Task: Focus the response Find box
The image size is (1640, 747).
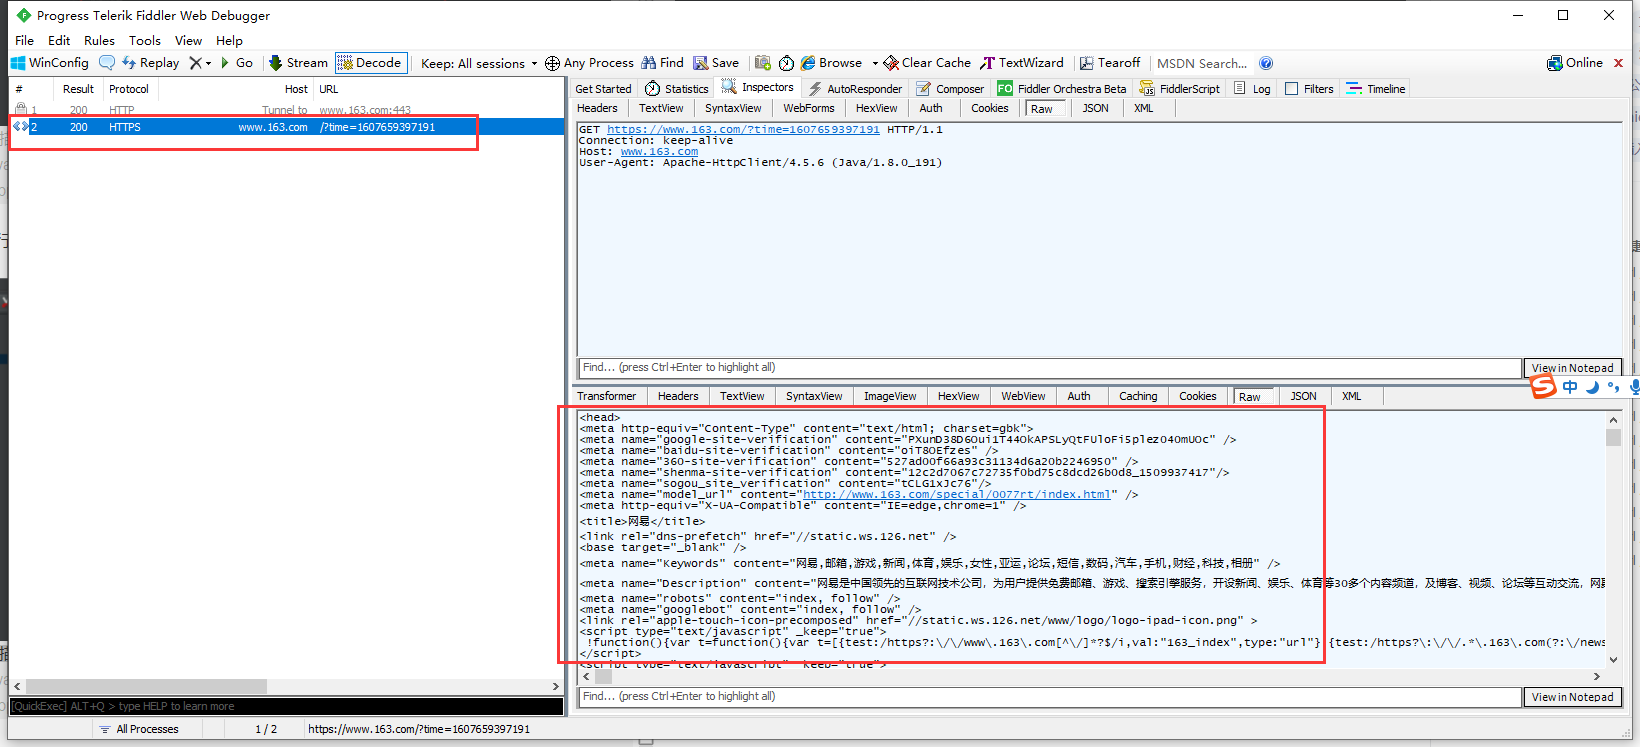Action: (x=1049, y=697)
